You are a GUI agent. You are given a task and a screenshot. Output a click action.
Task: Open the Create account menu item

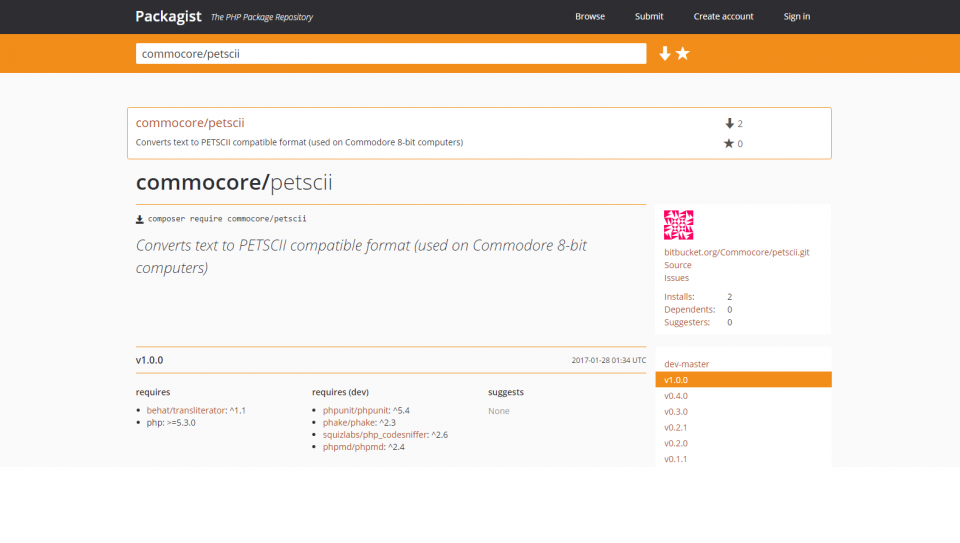[723, 17]
